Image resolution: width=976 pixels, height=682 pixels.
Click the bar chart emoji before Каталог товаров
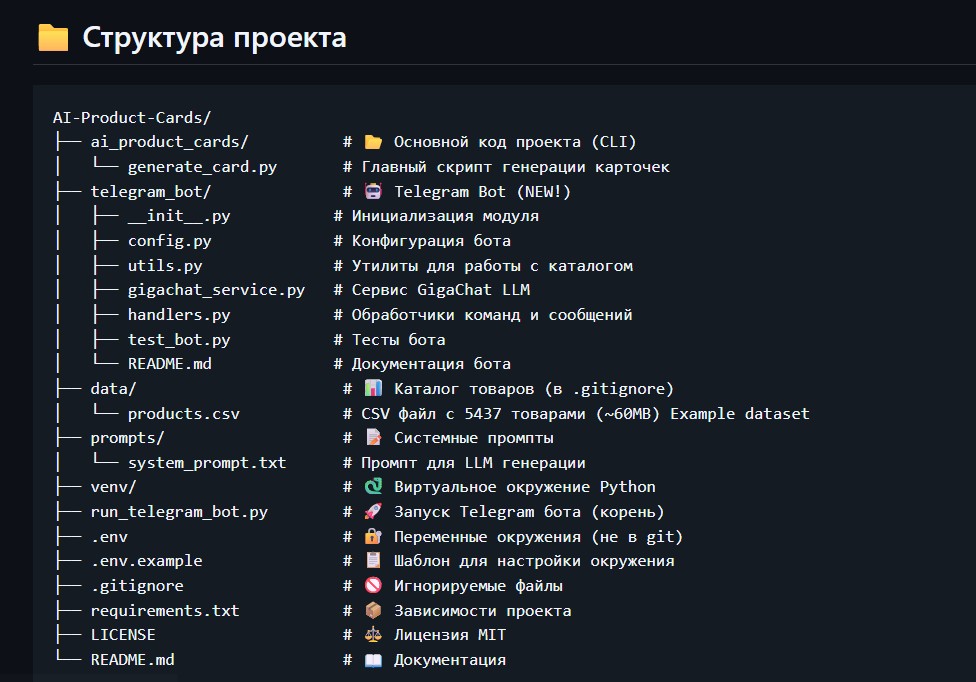click(373, 388)
